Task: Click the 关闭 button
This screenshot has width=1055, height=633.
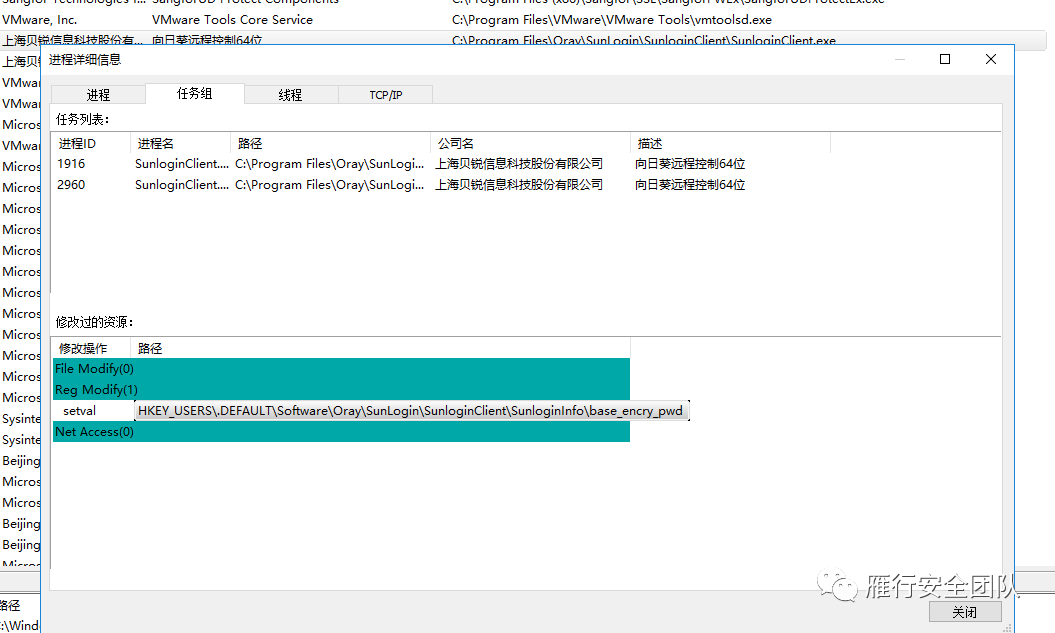Action: [965, 612]
